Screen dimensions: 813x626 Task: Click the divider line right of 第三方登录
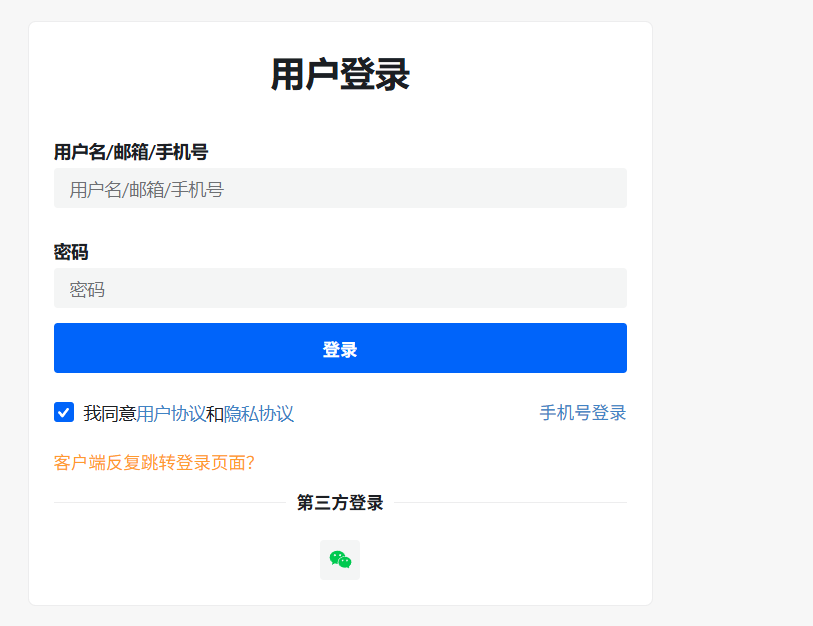click(x=510, y=502)
